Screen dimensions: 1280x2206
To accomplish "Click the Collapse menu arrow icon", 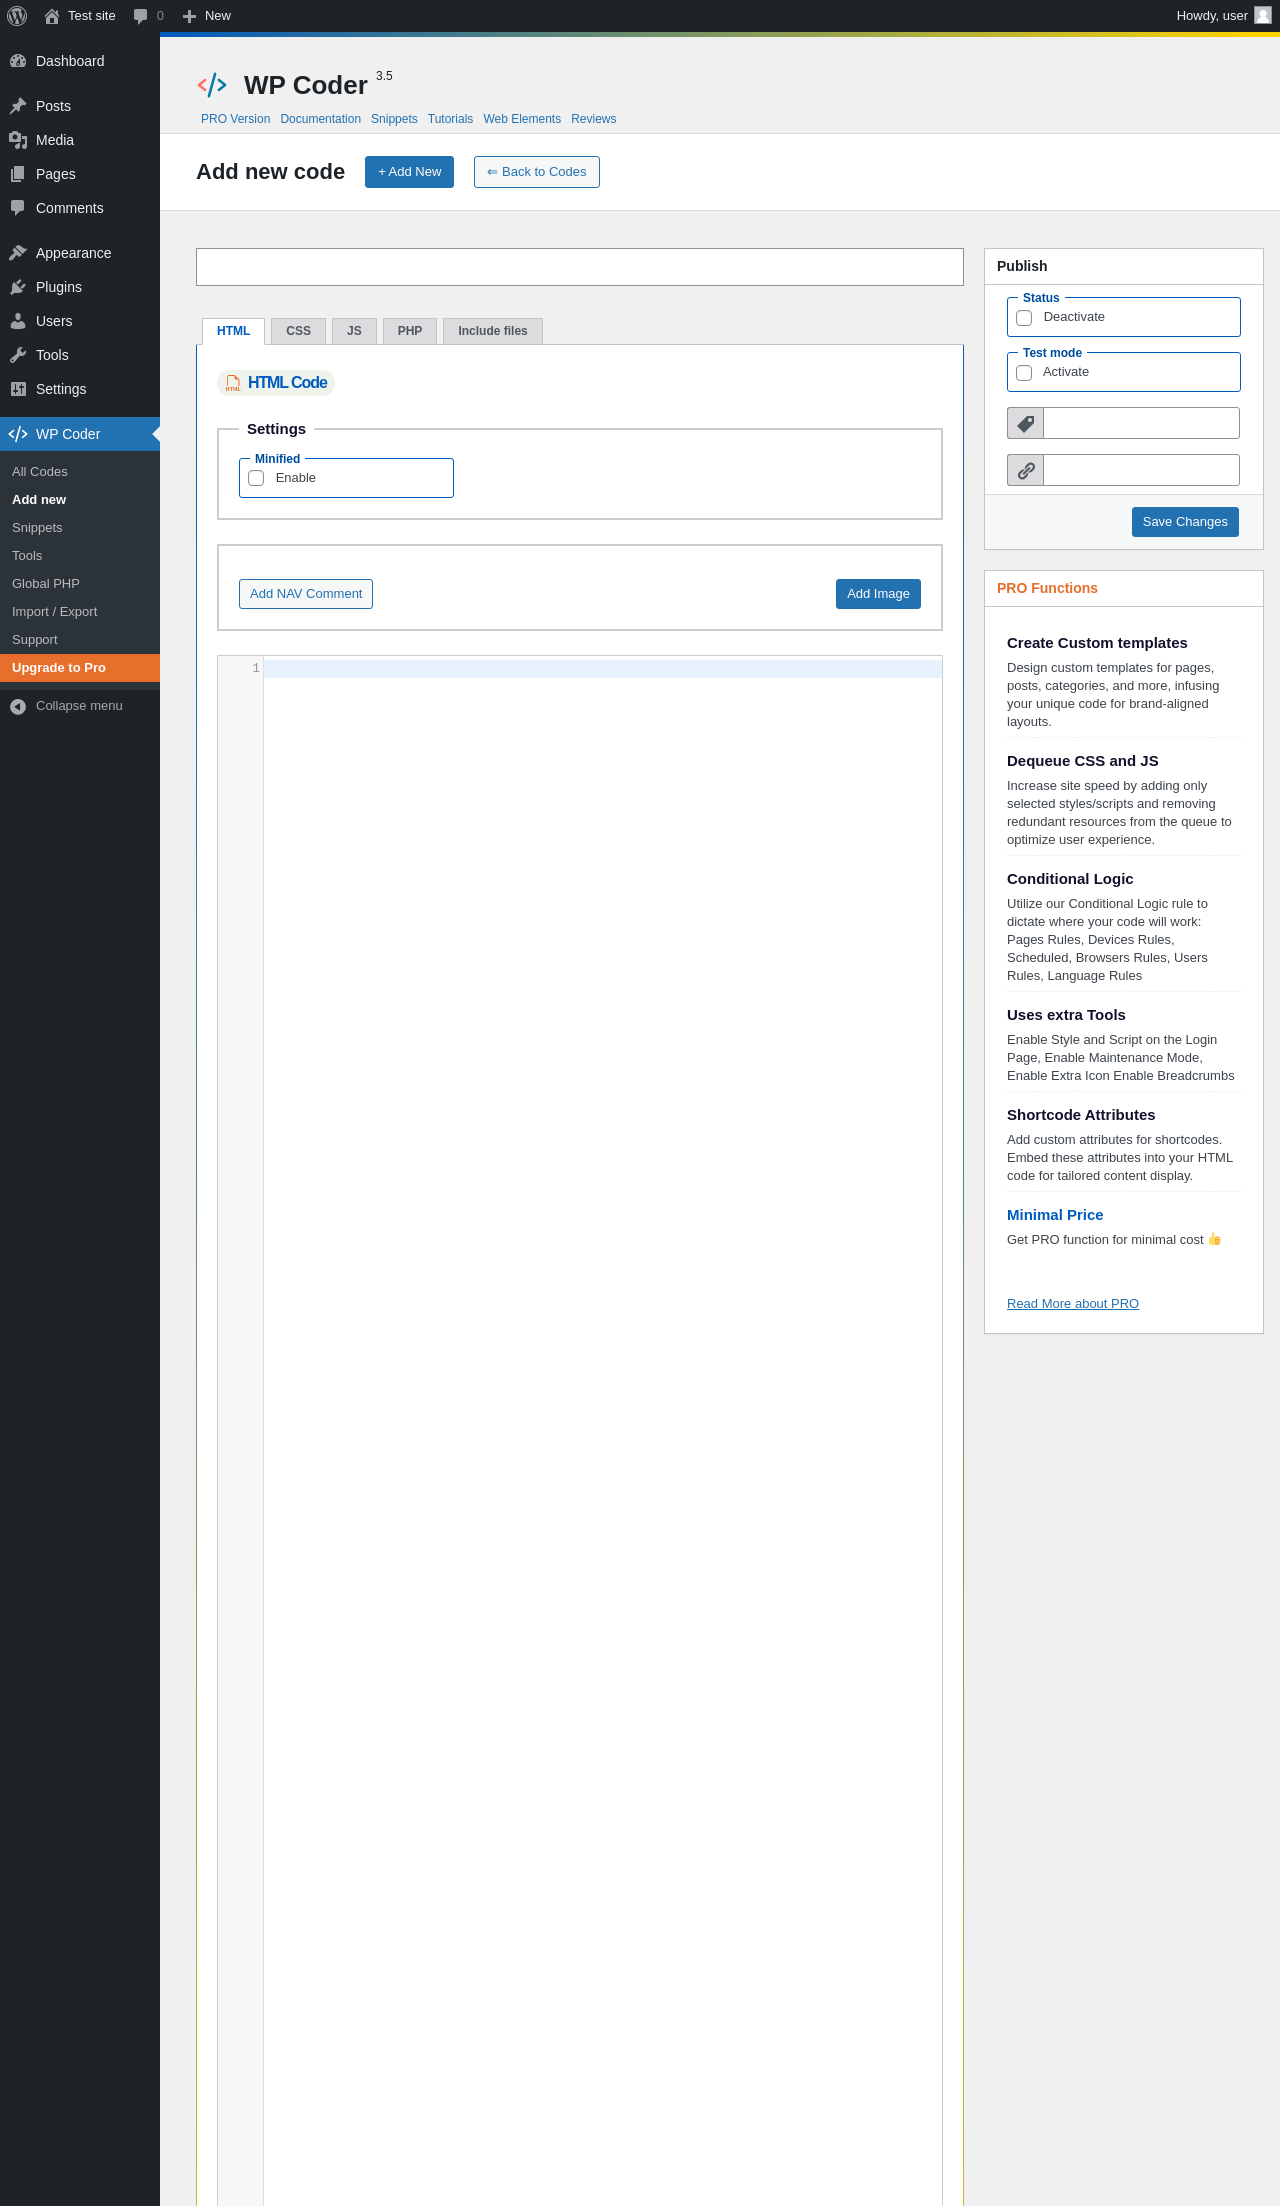I will (x=18, y=706).
